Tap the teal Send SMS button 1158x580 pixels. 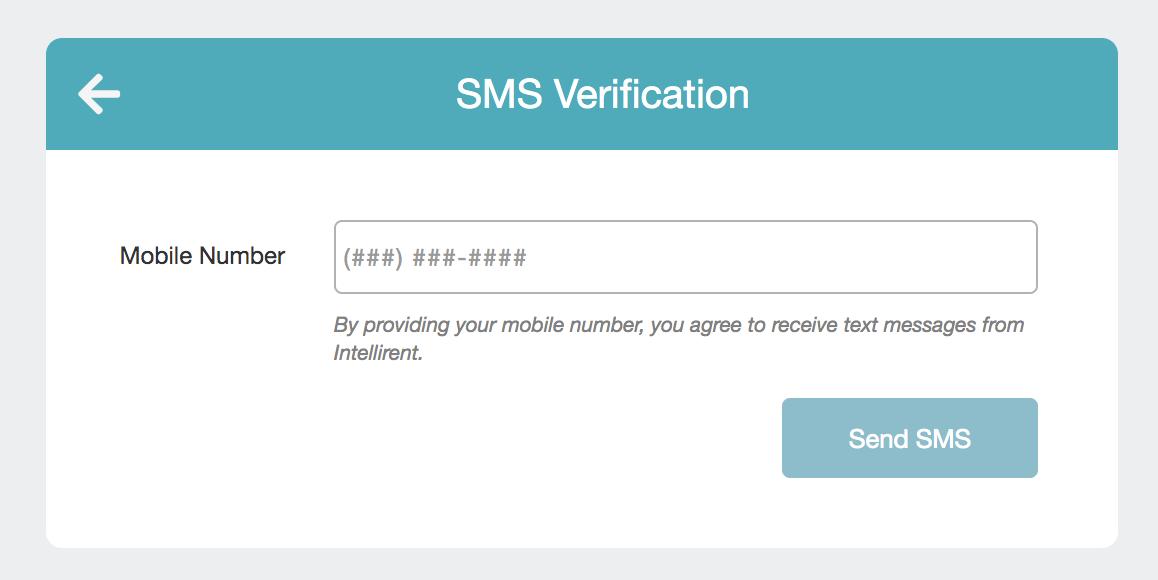point(909,438)
